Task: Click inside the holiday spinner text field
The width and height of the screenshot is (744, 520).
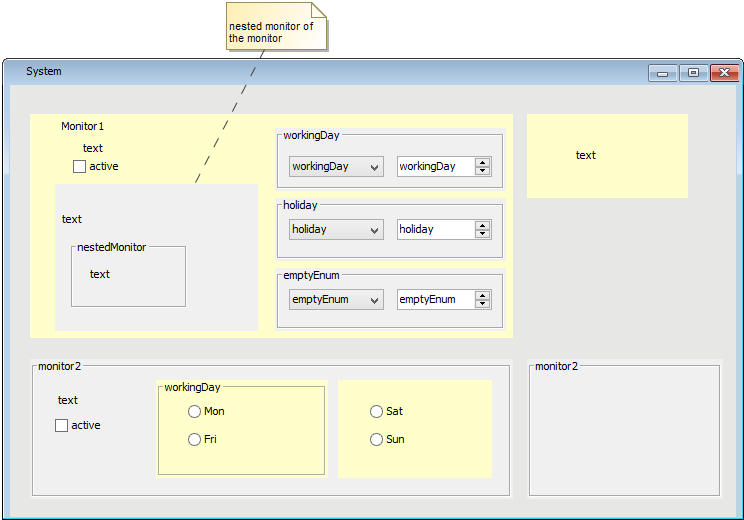Action: tap(435, 230)
